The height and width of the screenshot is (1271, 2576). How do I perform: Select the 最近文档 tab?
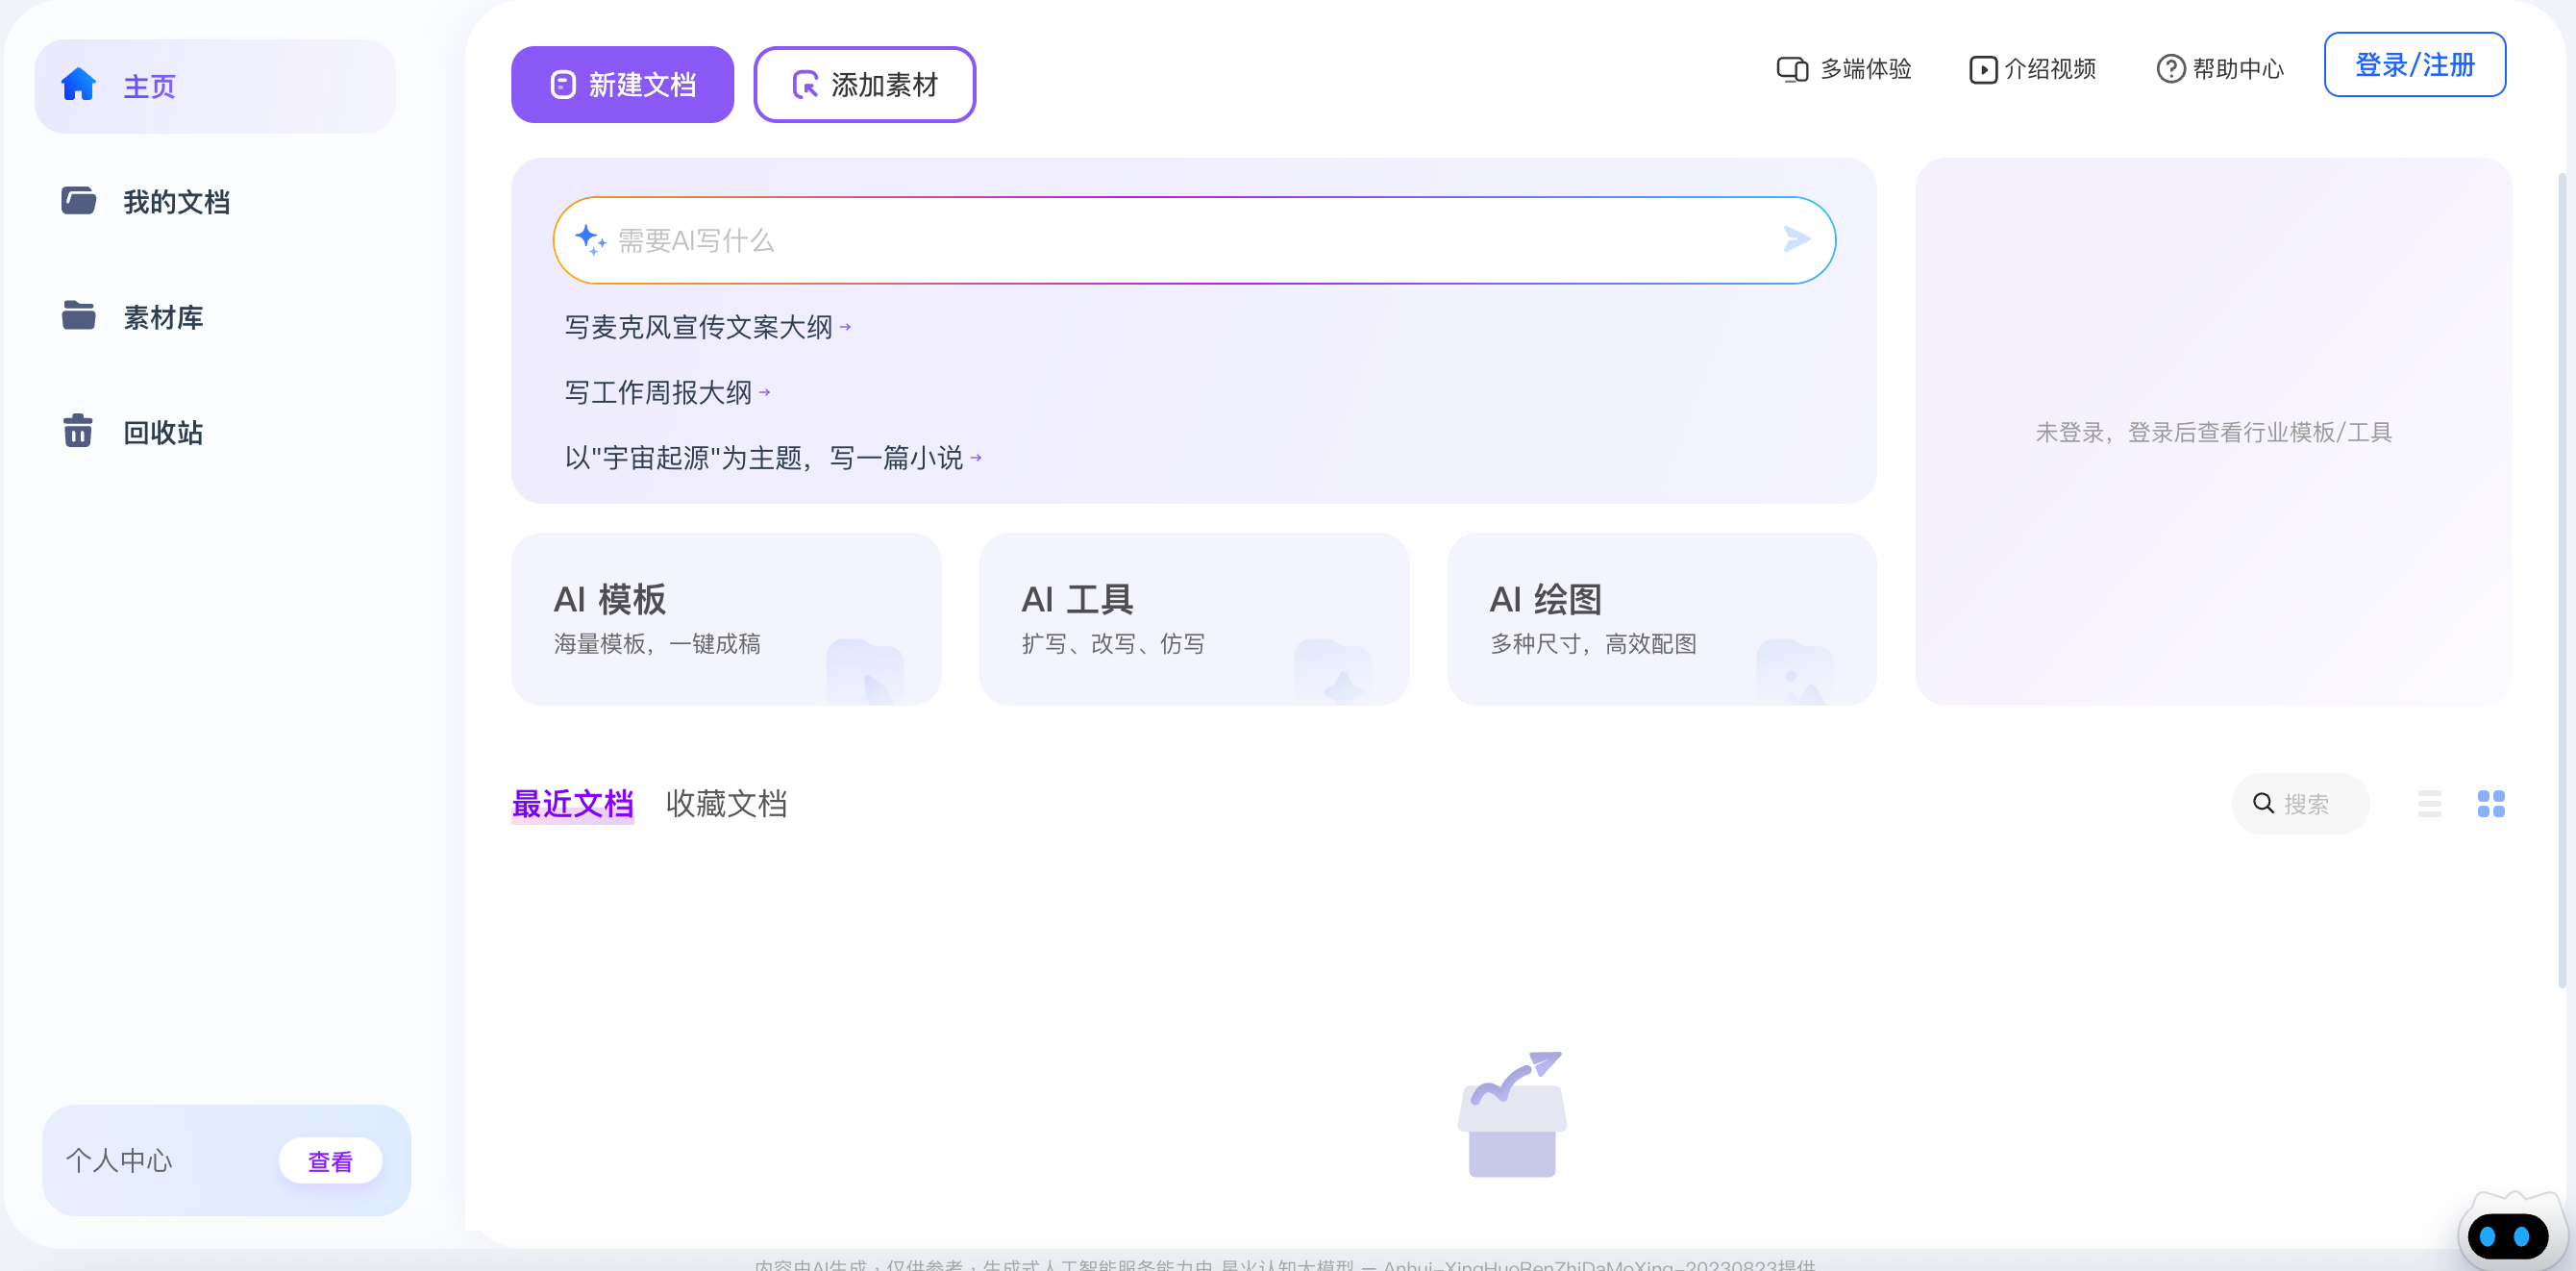pyautogui.click(x=573, y=803)
